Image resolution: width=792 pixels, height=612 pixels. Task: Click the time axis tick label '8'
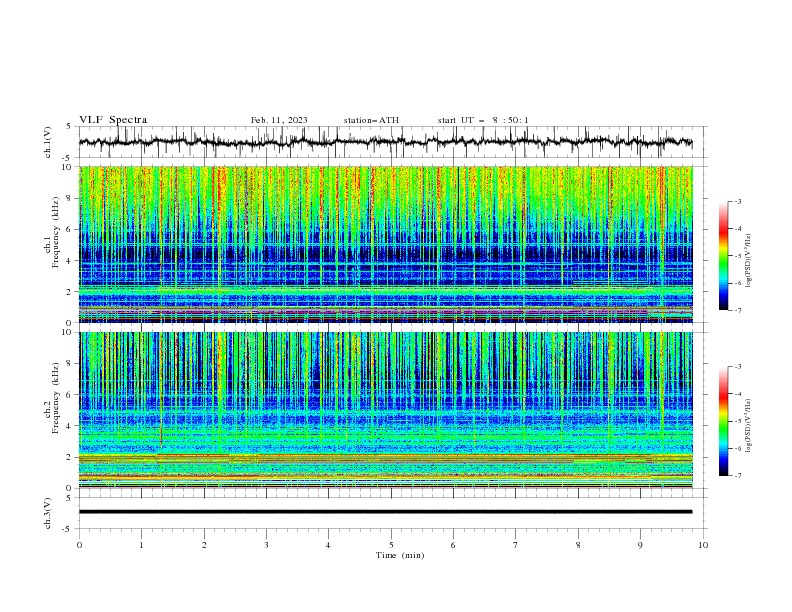pos(578,545)
